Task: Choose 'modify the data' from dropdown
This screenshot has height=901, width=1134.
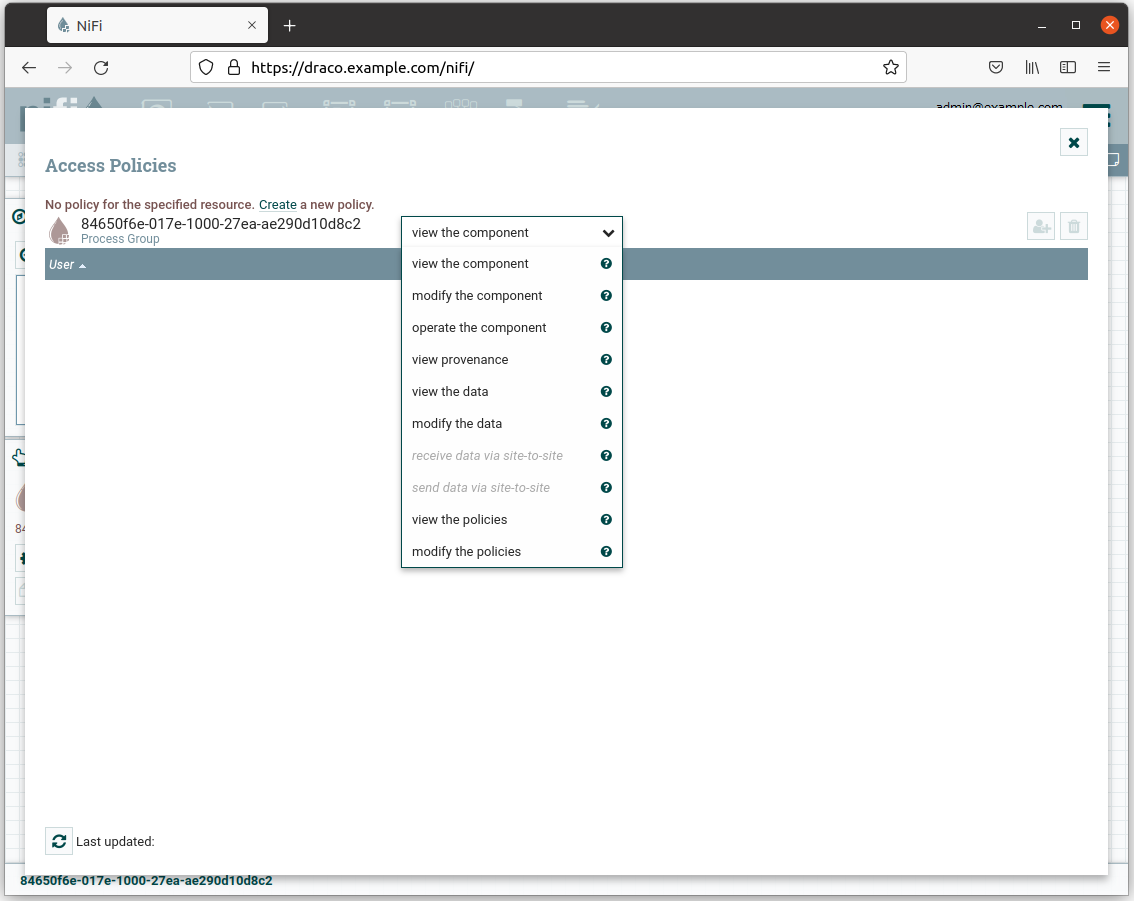Action: click(x=511, y=424)
